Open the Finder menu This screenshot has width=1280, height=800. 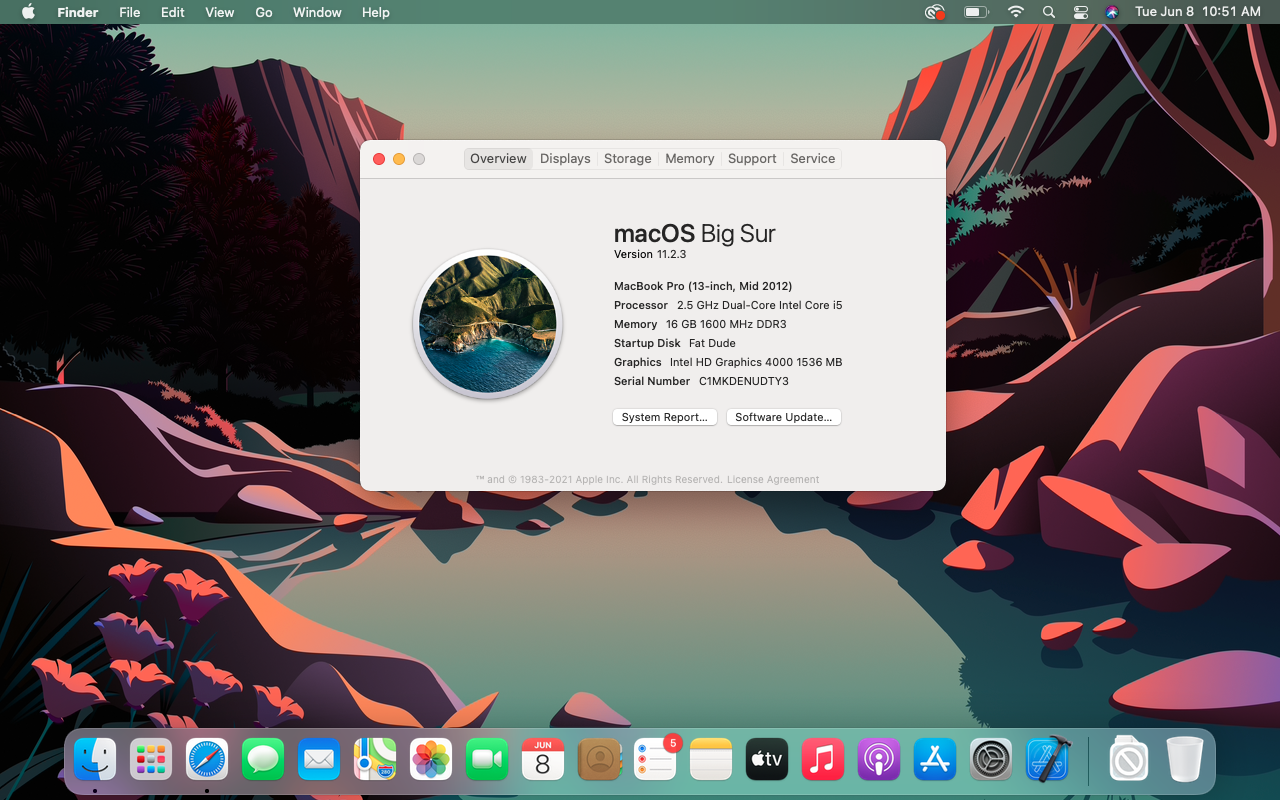click(x=77, y=12)
